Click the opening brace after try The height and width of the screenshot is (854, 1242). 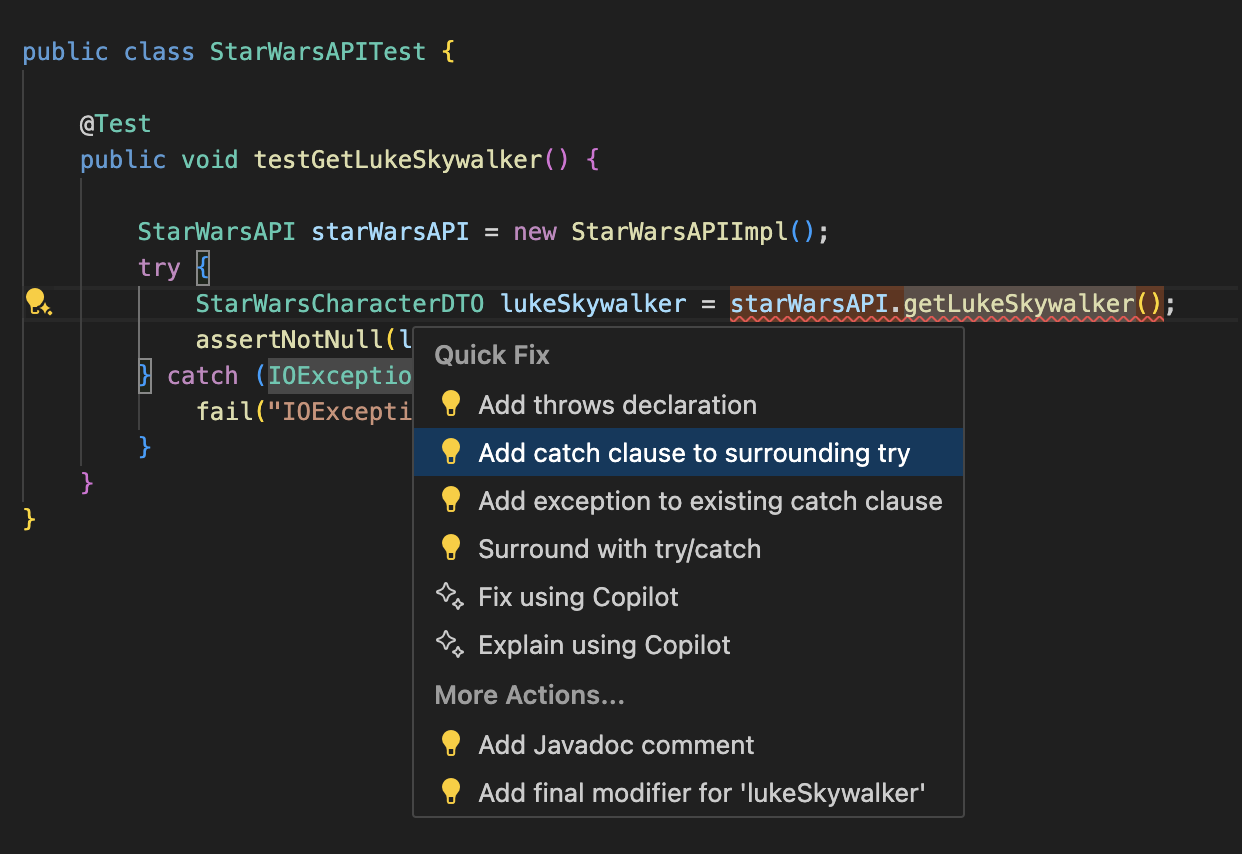(203, 268)
